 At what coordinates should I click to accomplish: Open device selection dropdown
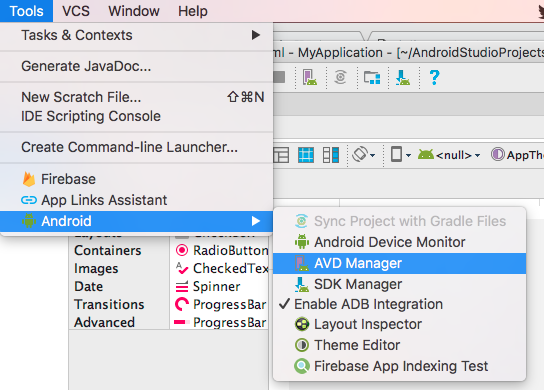401,154
